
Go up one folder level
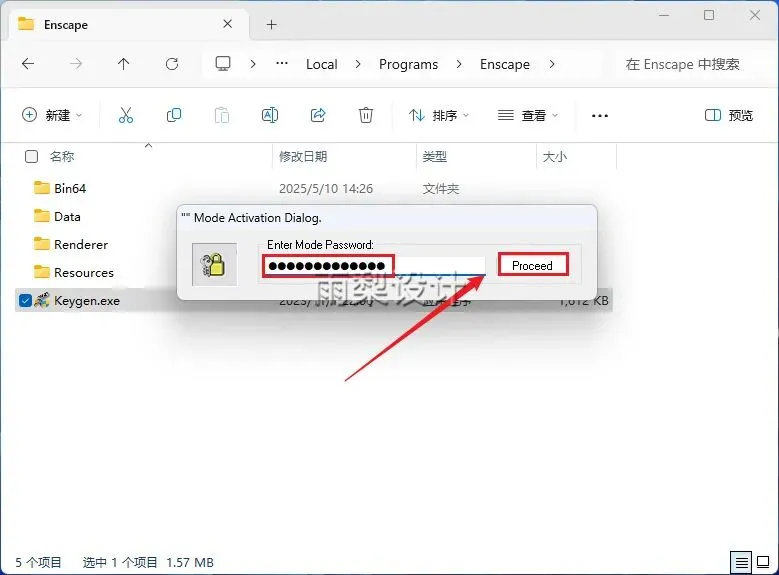click(124, 64)
